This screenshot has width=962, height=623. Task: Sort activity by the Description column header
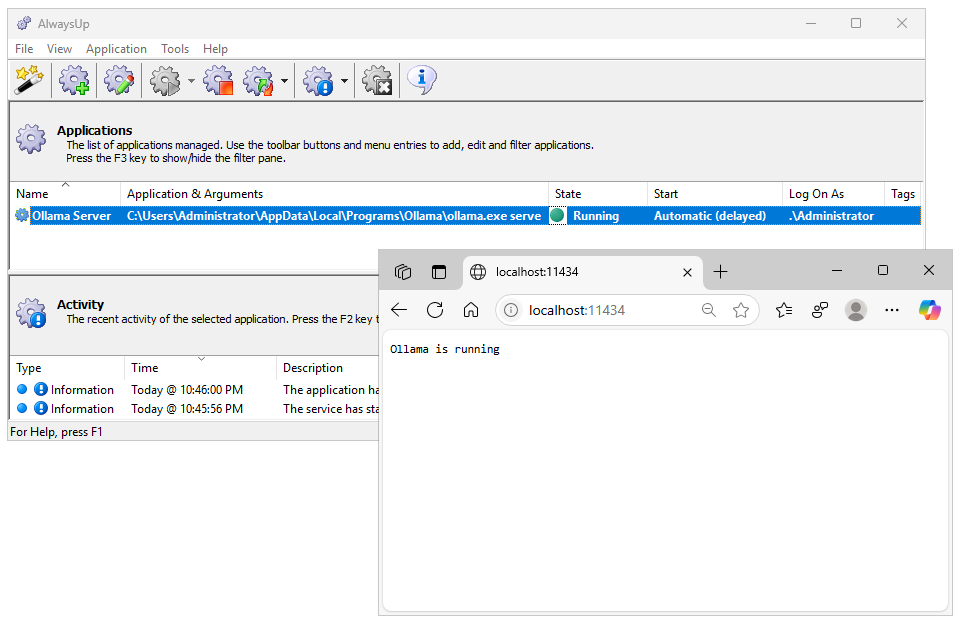[x=328, y=368]
